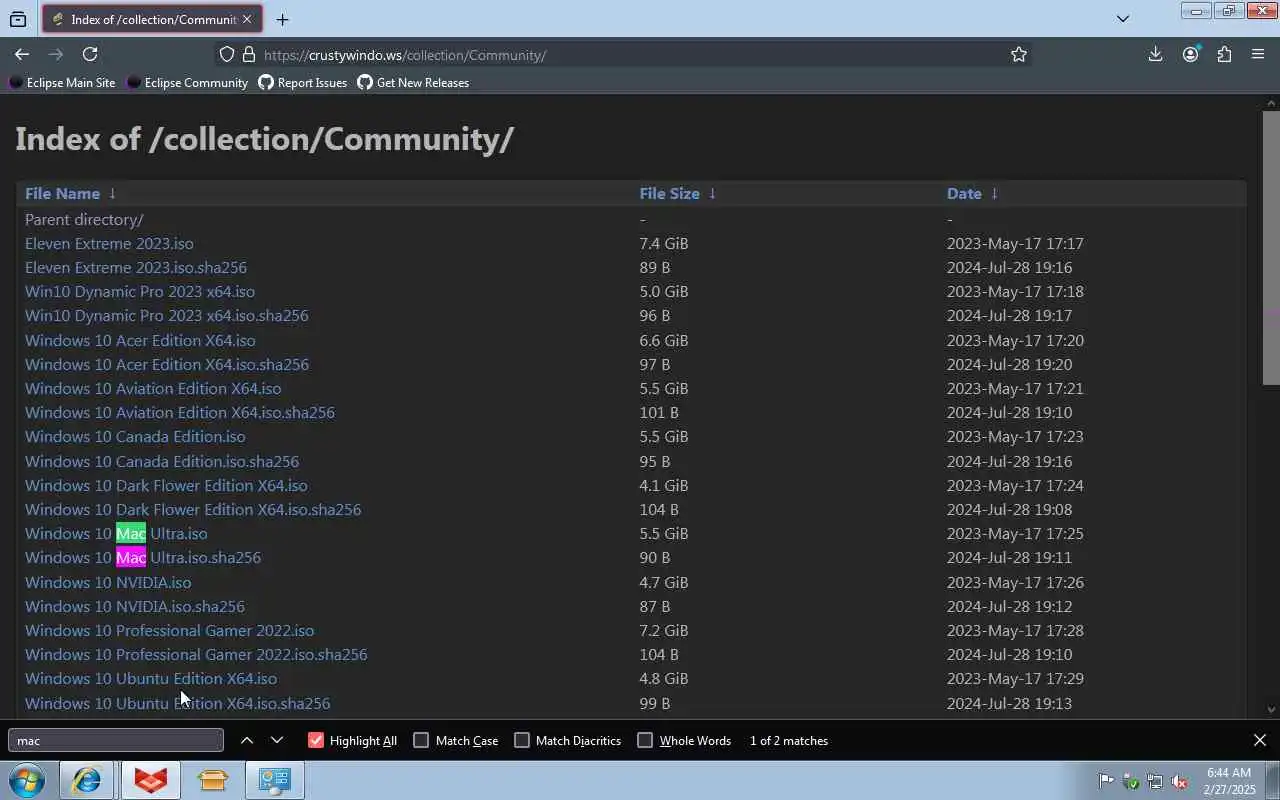Download Eleven Extreme 2023.iso
The width and height of the screenshot is (1280, 800).
pyautogui.click(x=109, y=243)
